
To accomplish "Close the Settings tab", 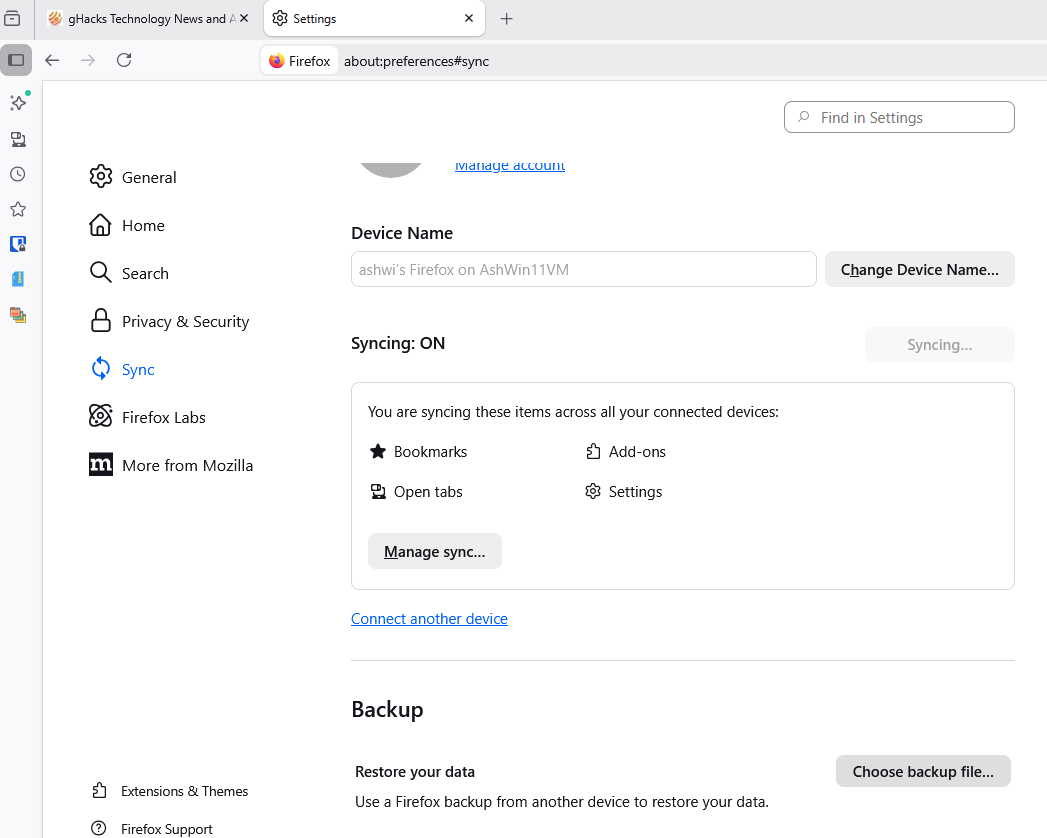I will 469,19.
